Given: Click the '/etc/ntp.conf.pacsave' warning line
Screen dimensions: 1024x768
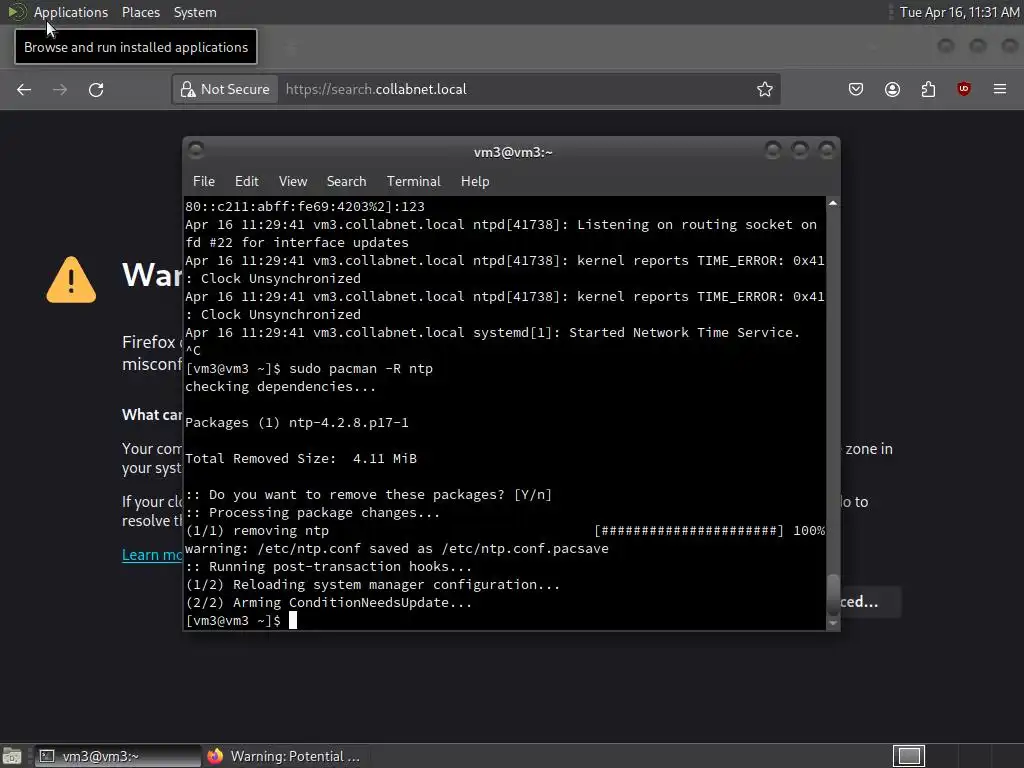Looking at the screenshot, I should tap(397, 549).
